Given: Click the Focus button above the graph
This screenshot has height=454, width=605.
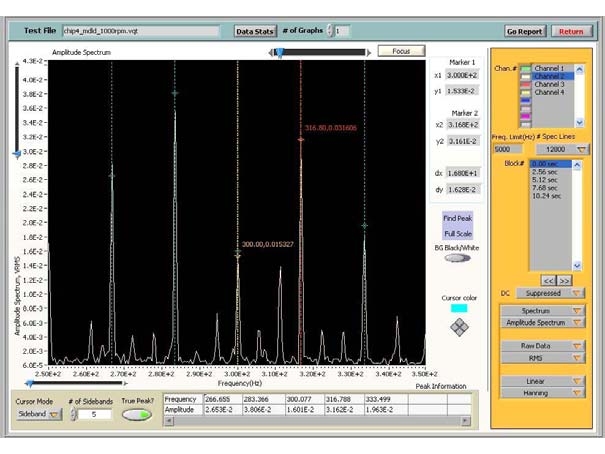Looking at the screenshot, I should pos(401,50).
